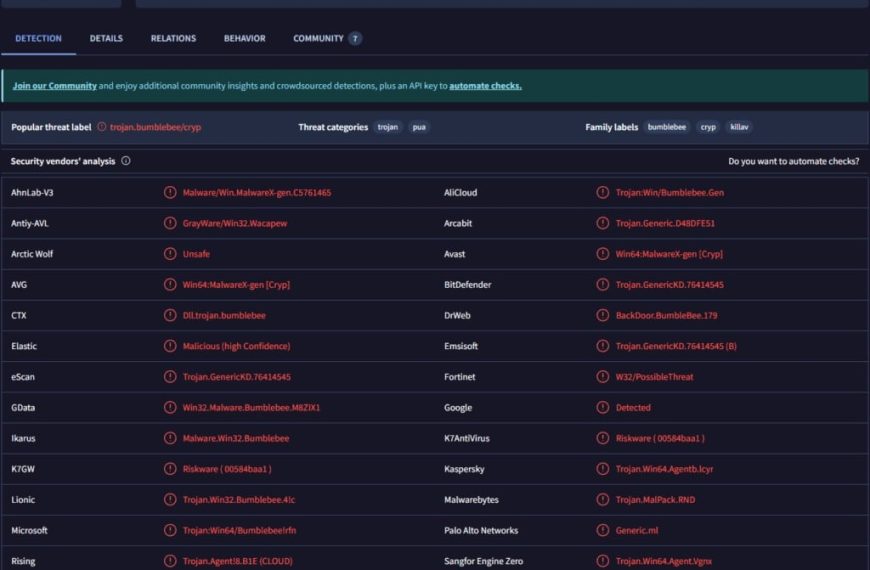The image size is (870, 570).
Task: Click the alert icon in Fortinet row
Action: click(603, 377)
